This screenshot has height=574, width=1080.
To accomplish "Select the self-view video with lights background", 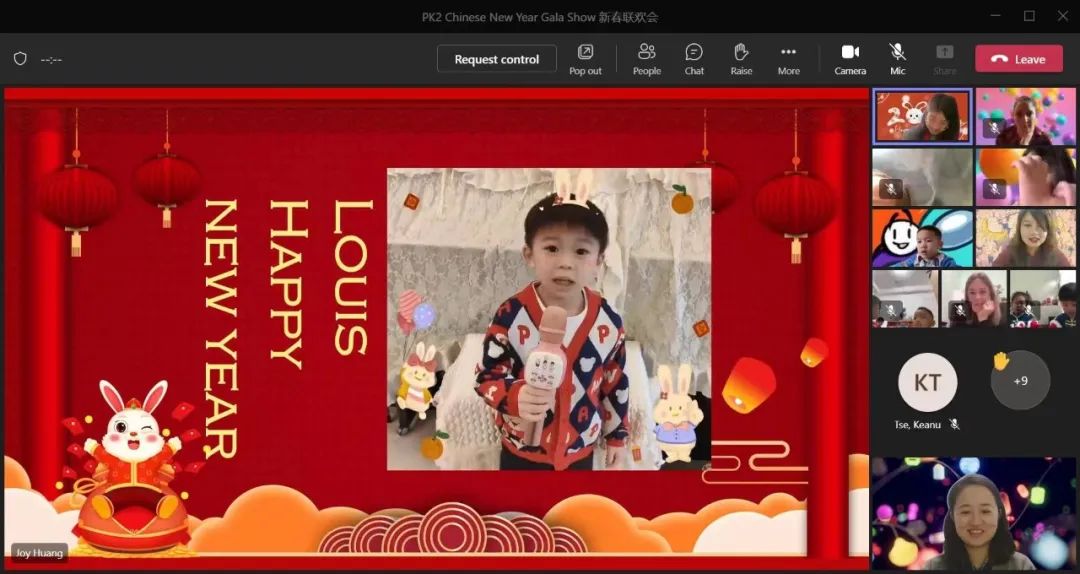I will (x=973, y=513).
